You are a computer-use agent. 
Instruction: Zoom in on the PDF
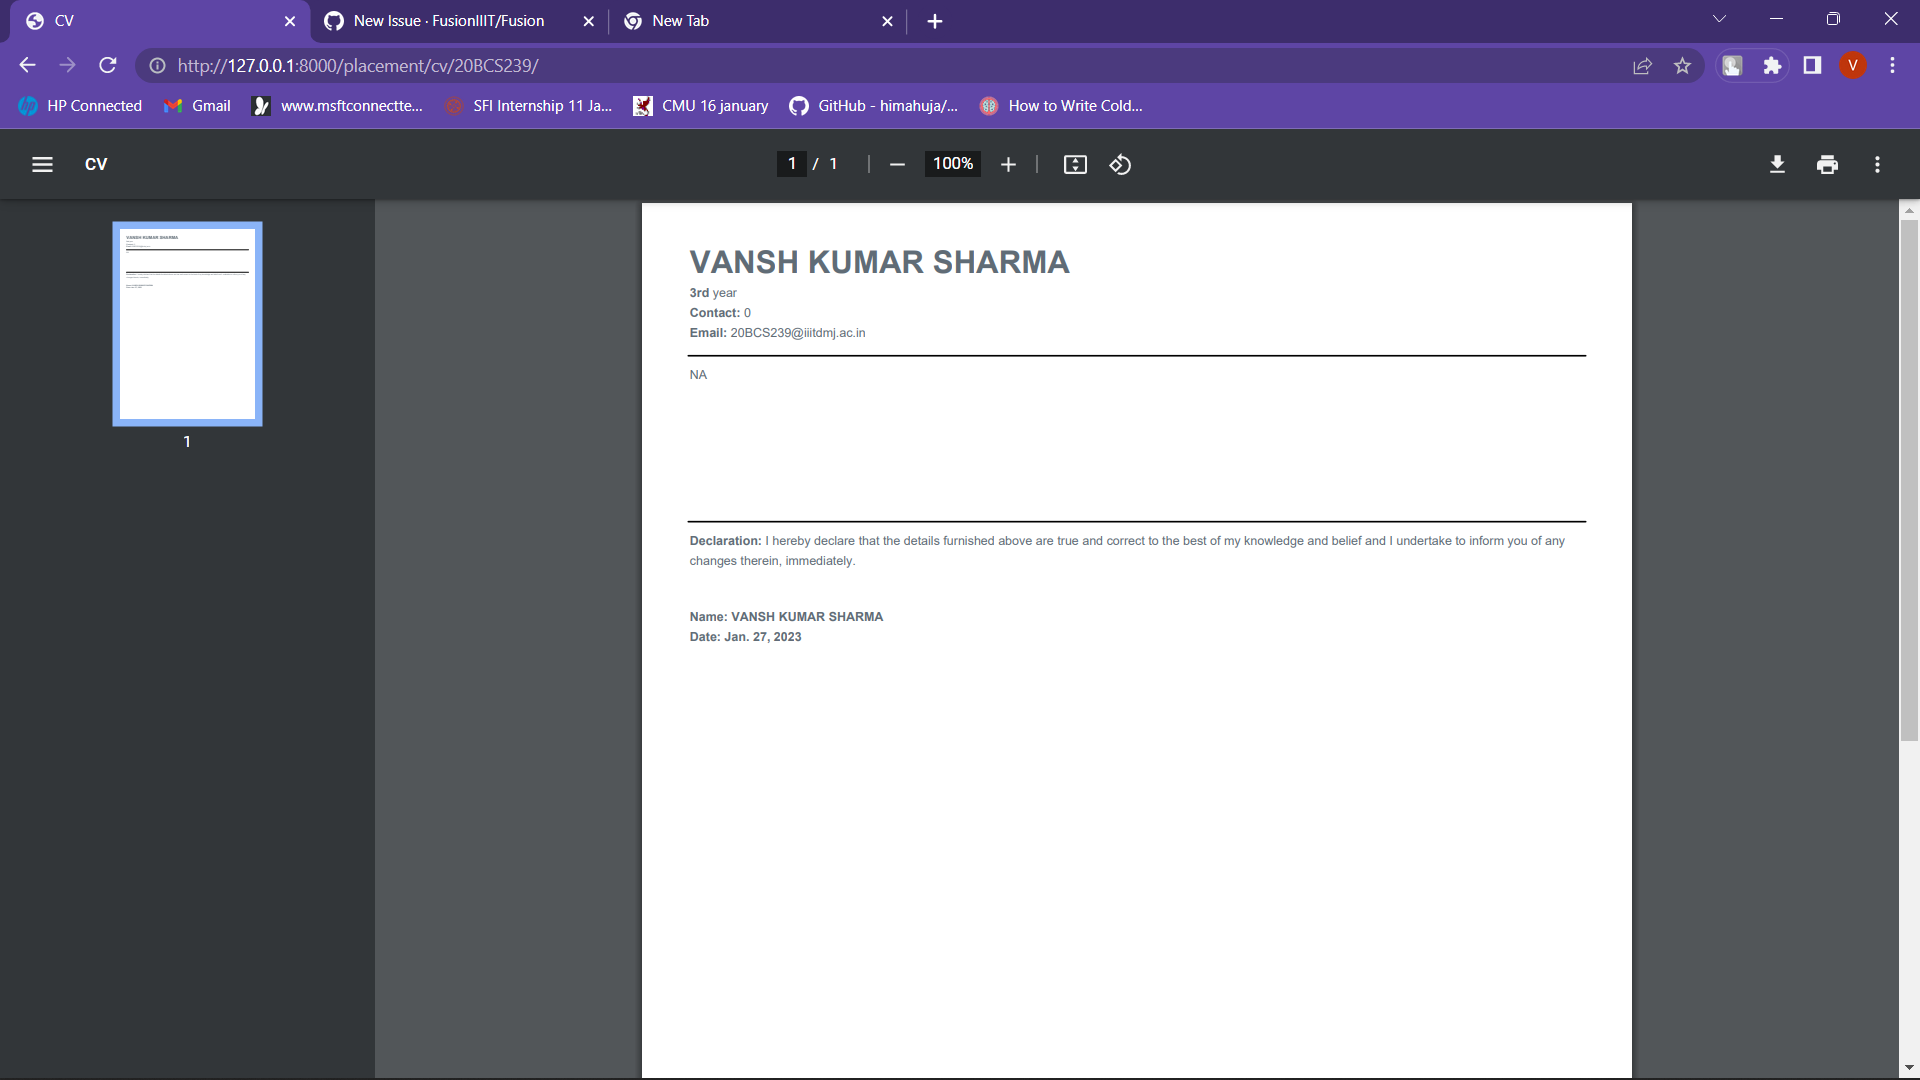[x=1008, y=165]
